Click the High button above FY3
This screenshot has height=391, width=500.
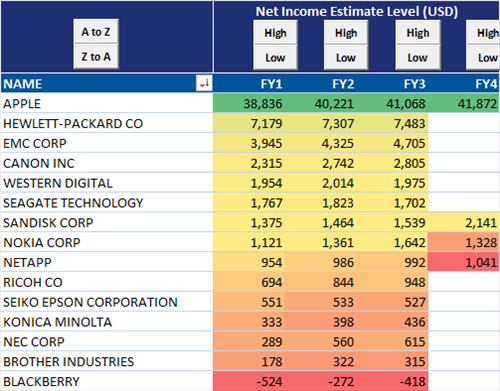tap(418, 33)
